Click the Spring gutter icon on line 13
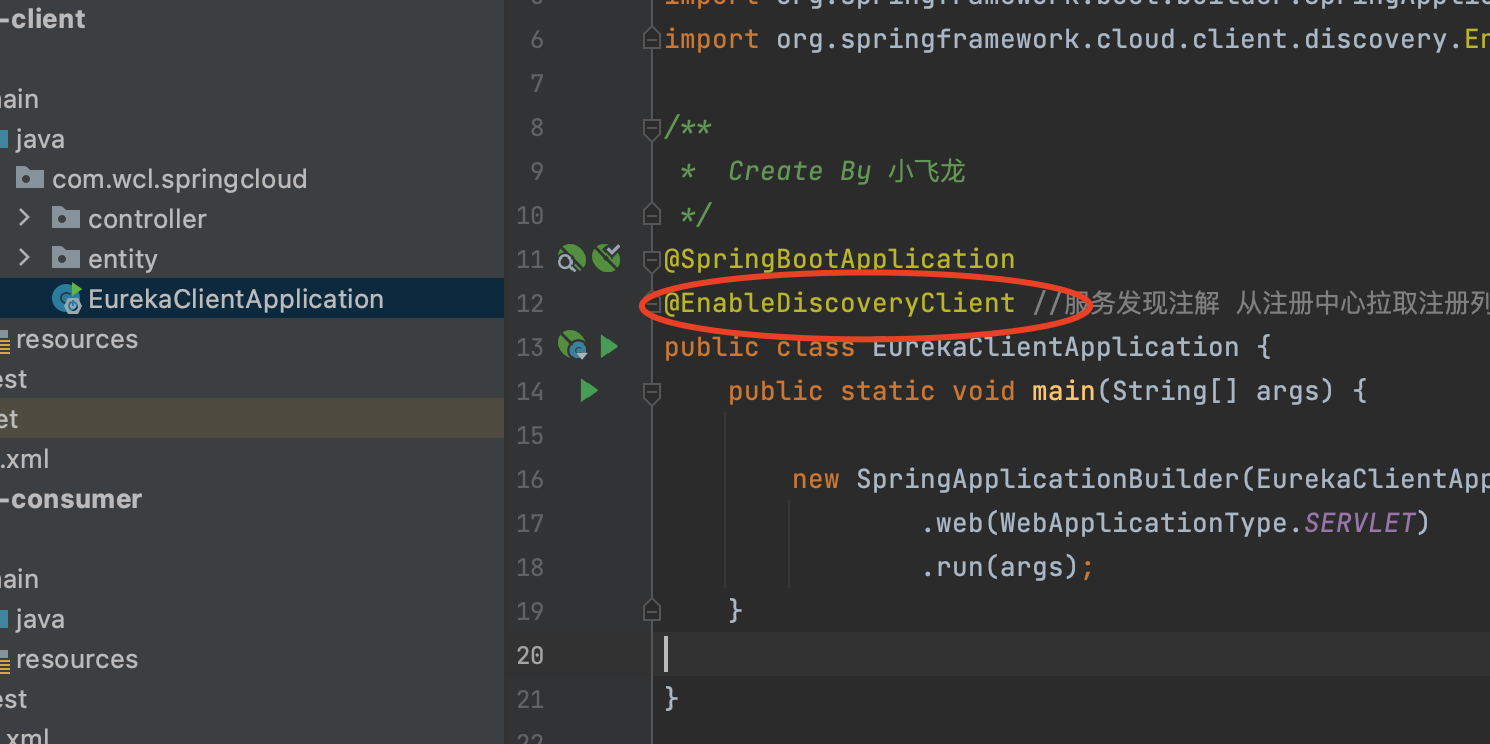Viewport: 1490px width, 744px height. pos(572,346)
